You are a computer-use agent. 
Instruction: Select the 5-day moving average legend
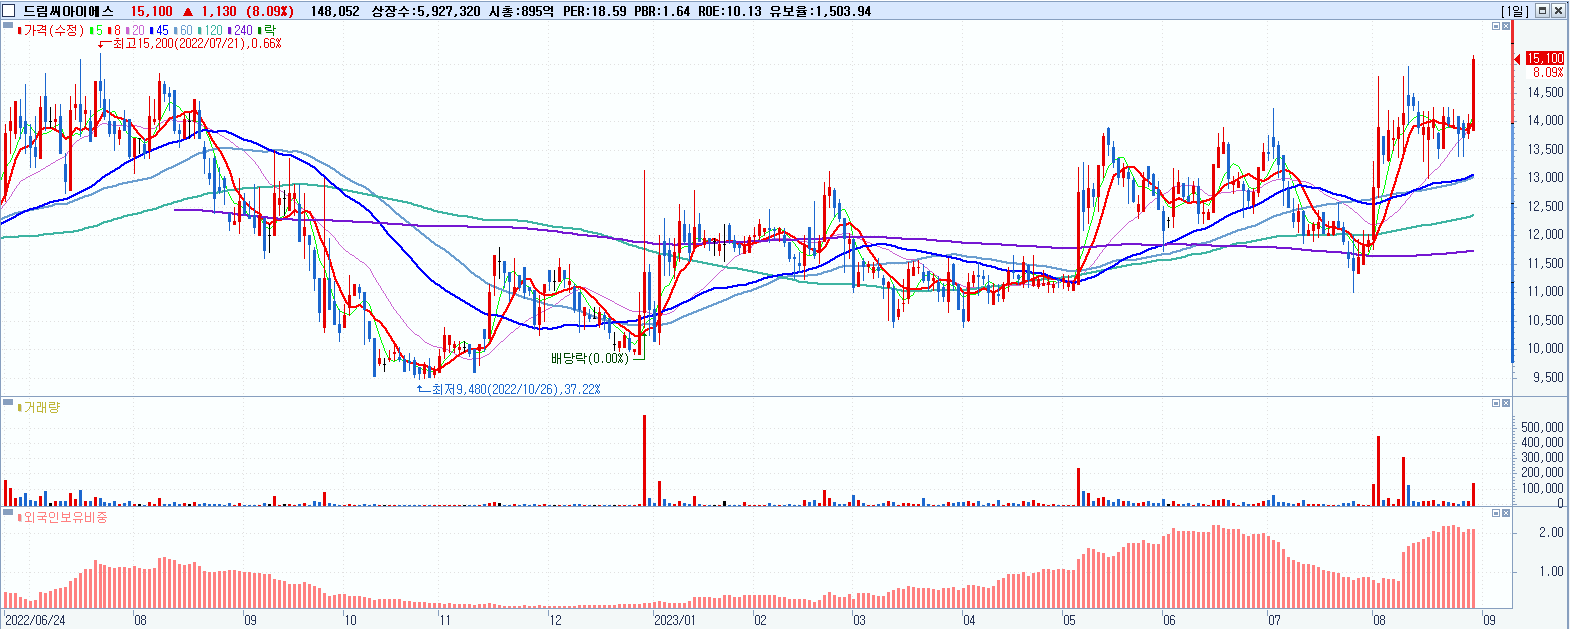coord(97,30)
